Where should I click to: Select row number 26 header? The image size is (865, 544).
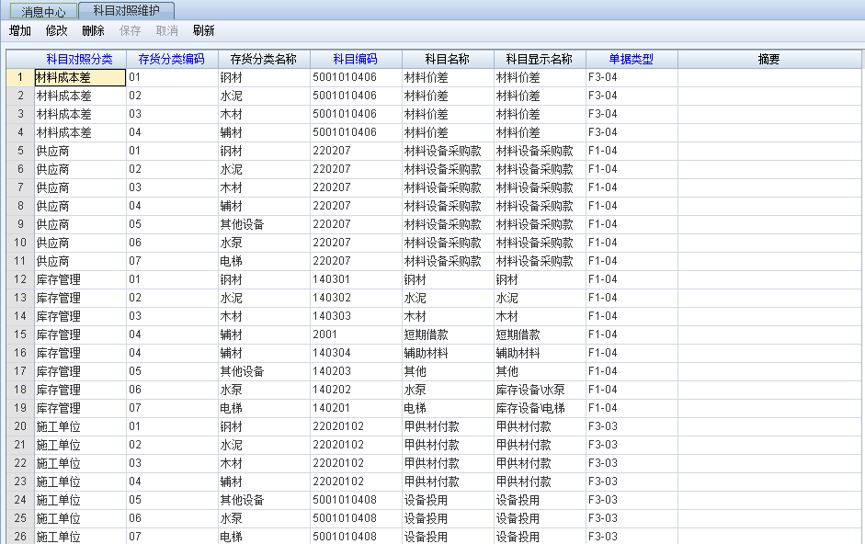point(20,536)
